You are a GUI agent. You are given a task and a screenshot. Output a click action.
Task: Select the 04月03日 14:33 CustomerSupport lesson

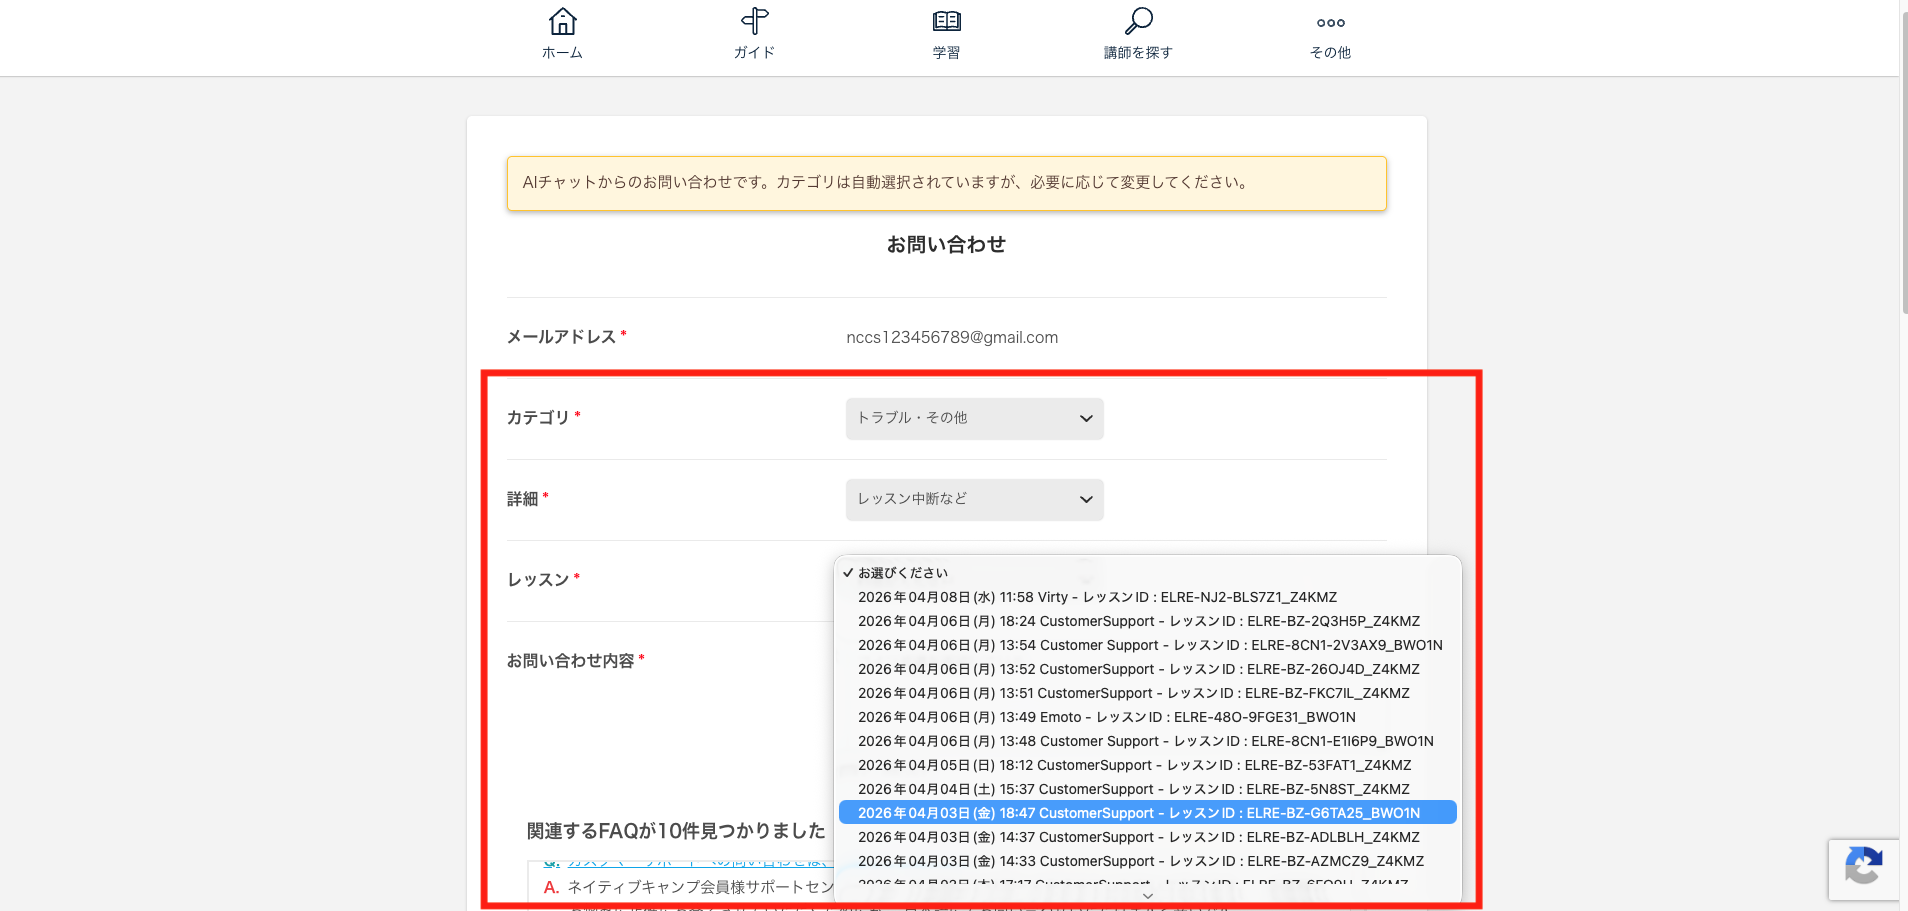tap(1140, 861)
